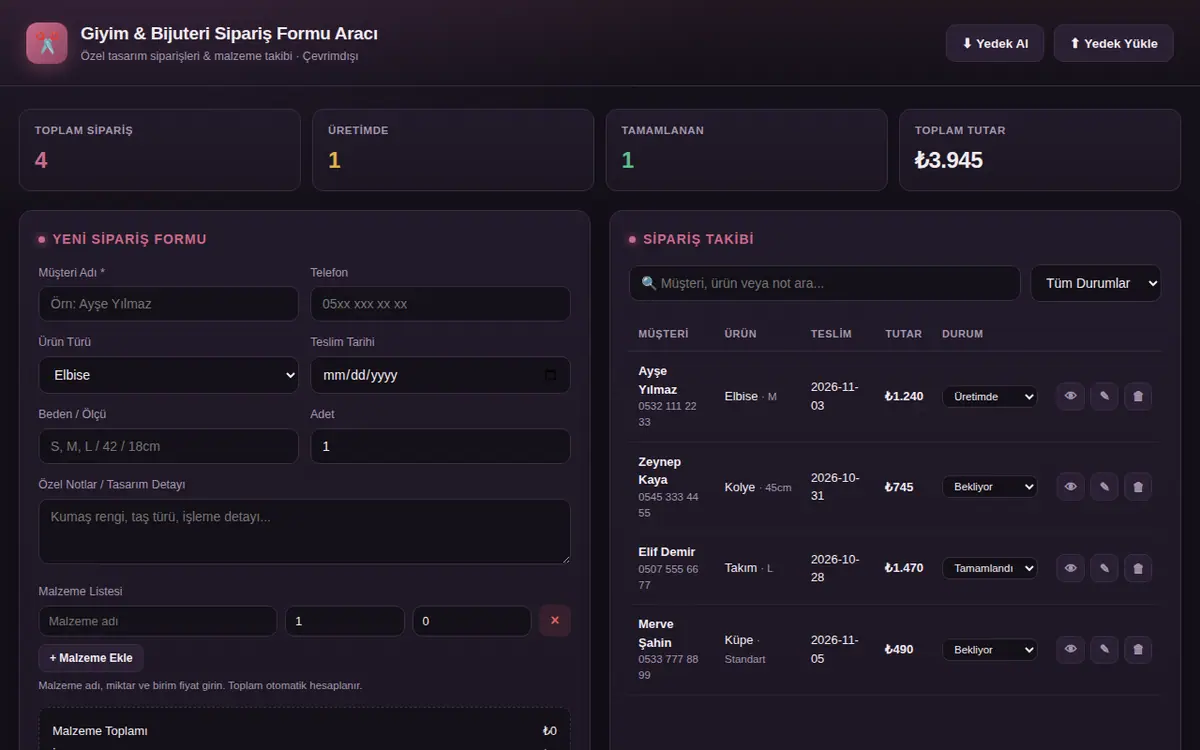Click the Yedek Al button

(995, 43)
